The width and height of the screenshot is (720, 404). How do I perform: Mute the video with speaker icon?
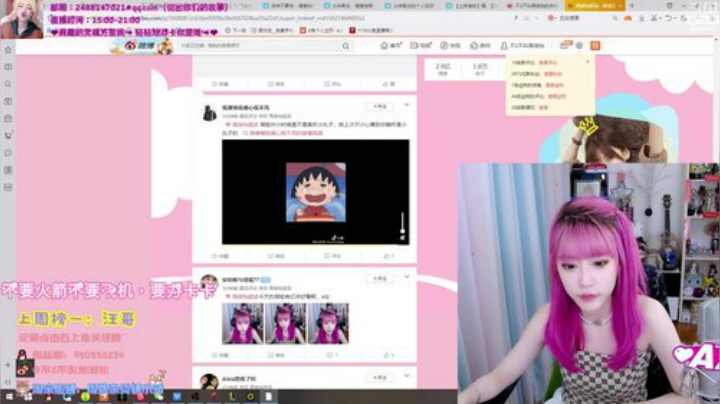tap(402, 237)
